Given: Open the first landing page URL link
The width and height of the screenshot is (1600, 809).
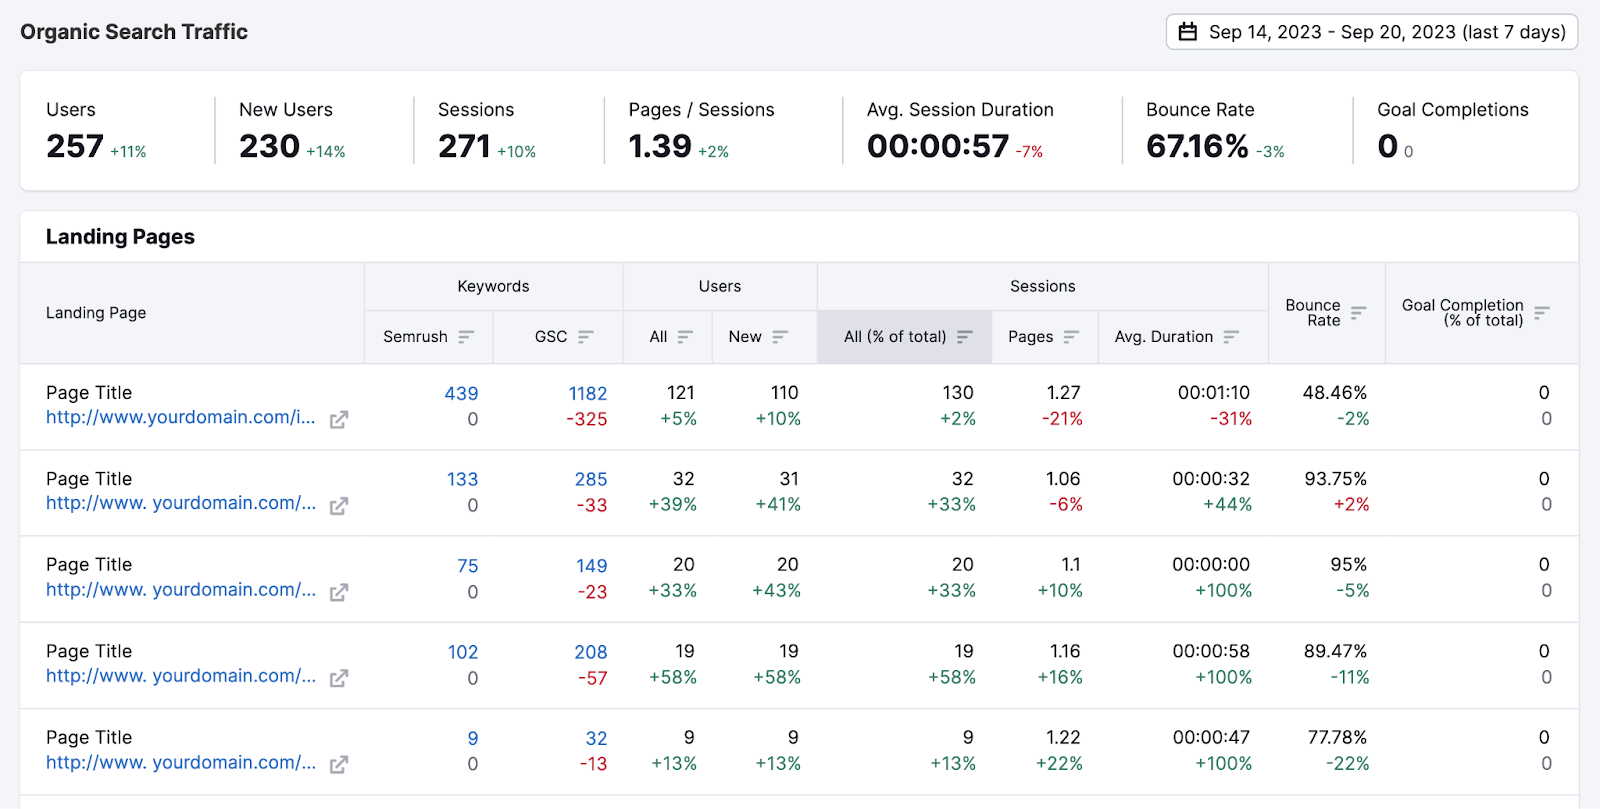Looking at the screenshot, I should tap(180, 418).
